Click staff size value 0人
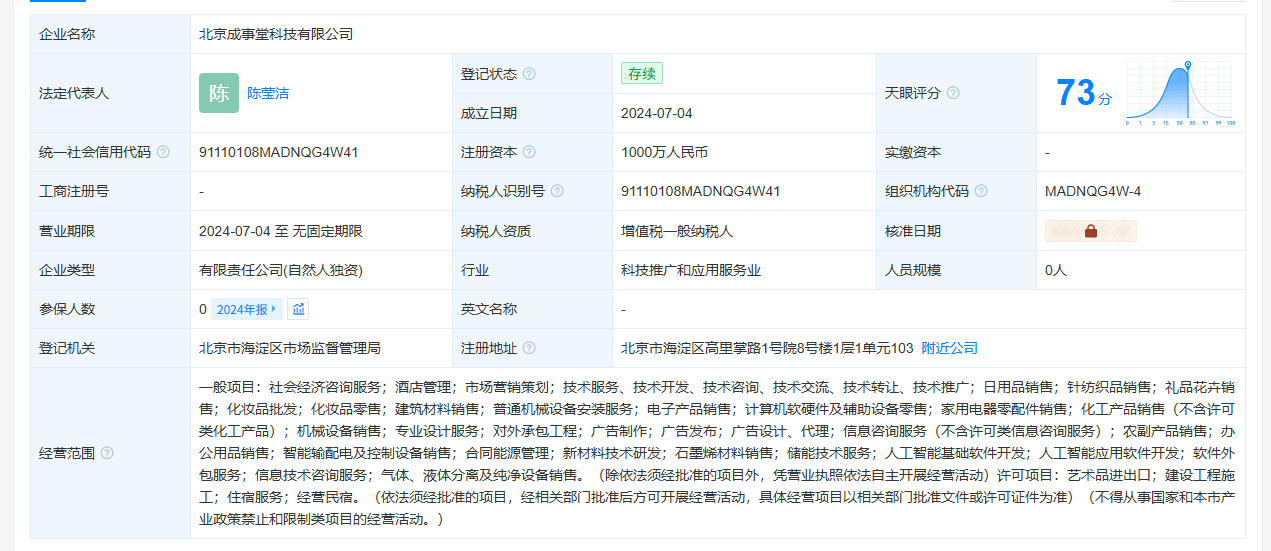Image resolution: width=1271 pixels, height=551 pixels. pyautogui.click(x=1056, y=270)
